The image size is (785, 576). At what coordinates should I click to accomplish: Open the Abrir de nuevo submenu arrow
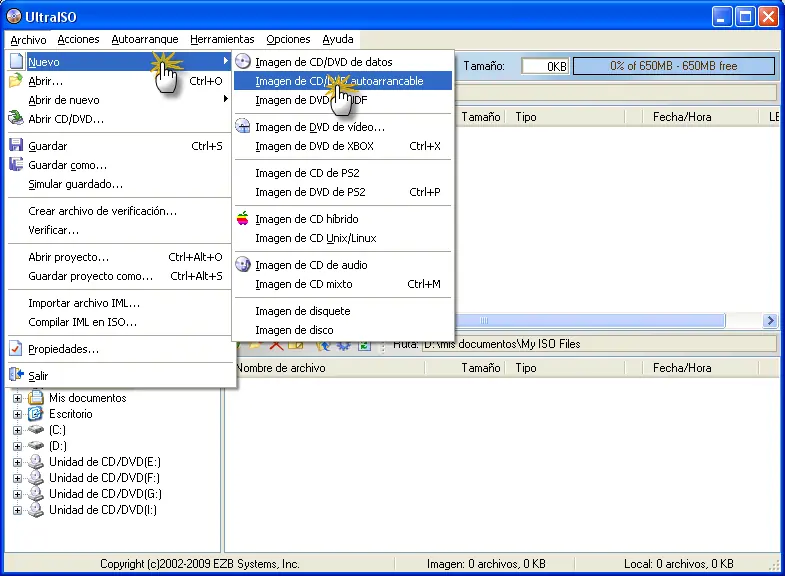tap(226, 99)
